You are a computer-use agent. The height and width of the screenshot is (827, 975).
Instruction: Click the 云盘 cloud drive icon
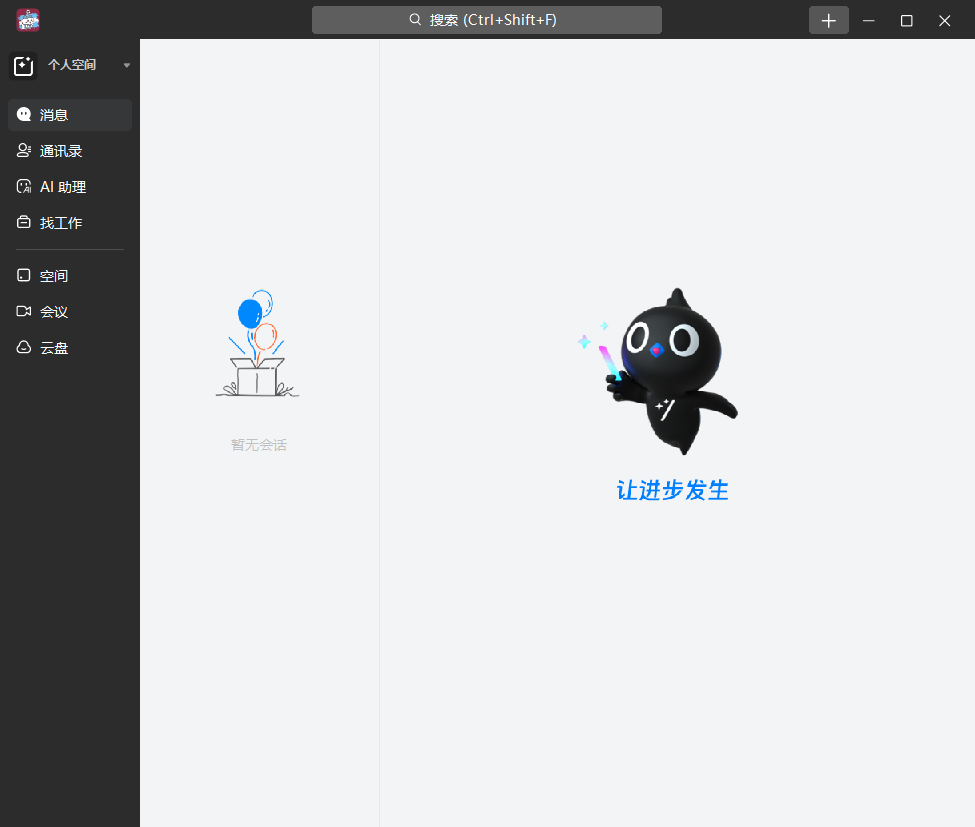coord(24,347)
